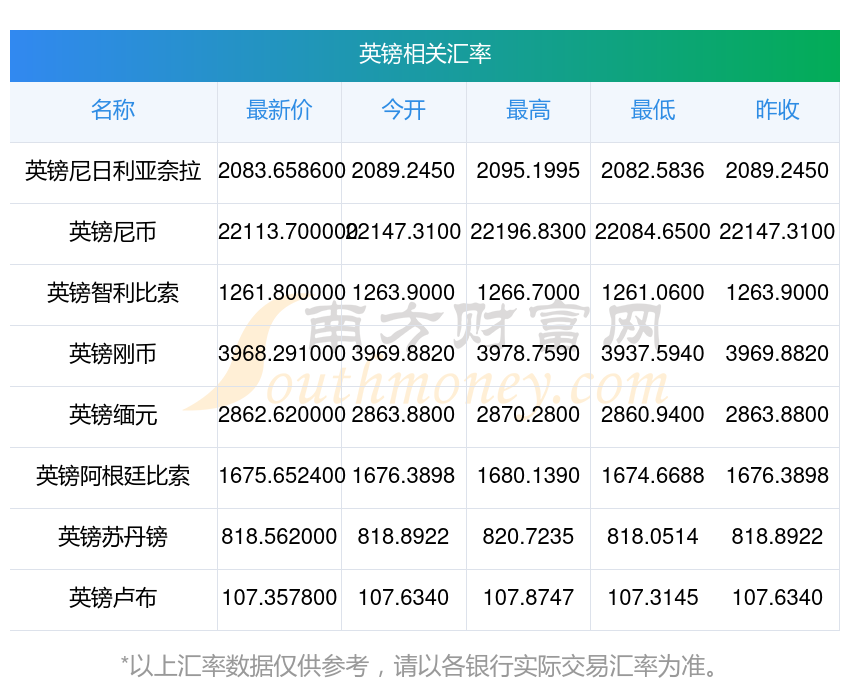
Task: Click the 英镑阿根廷比索 row name
Action: point(113,476)
